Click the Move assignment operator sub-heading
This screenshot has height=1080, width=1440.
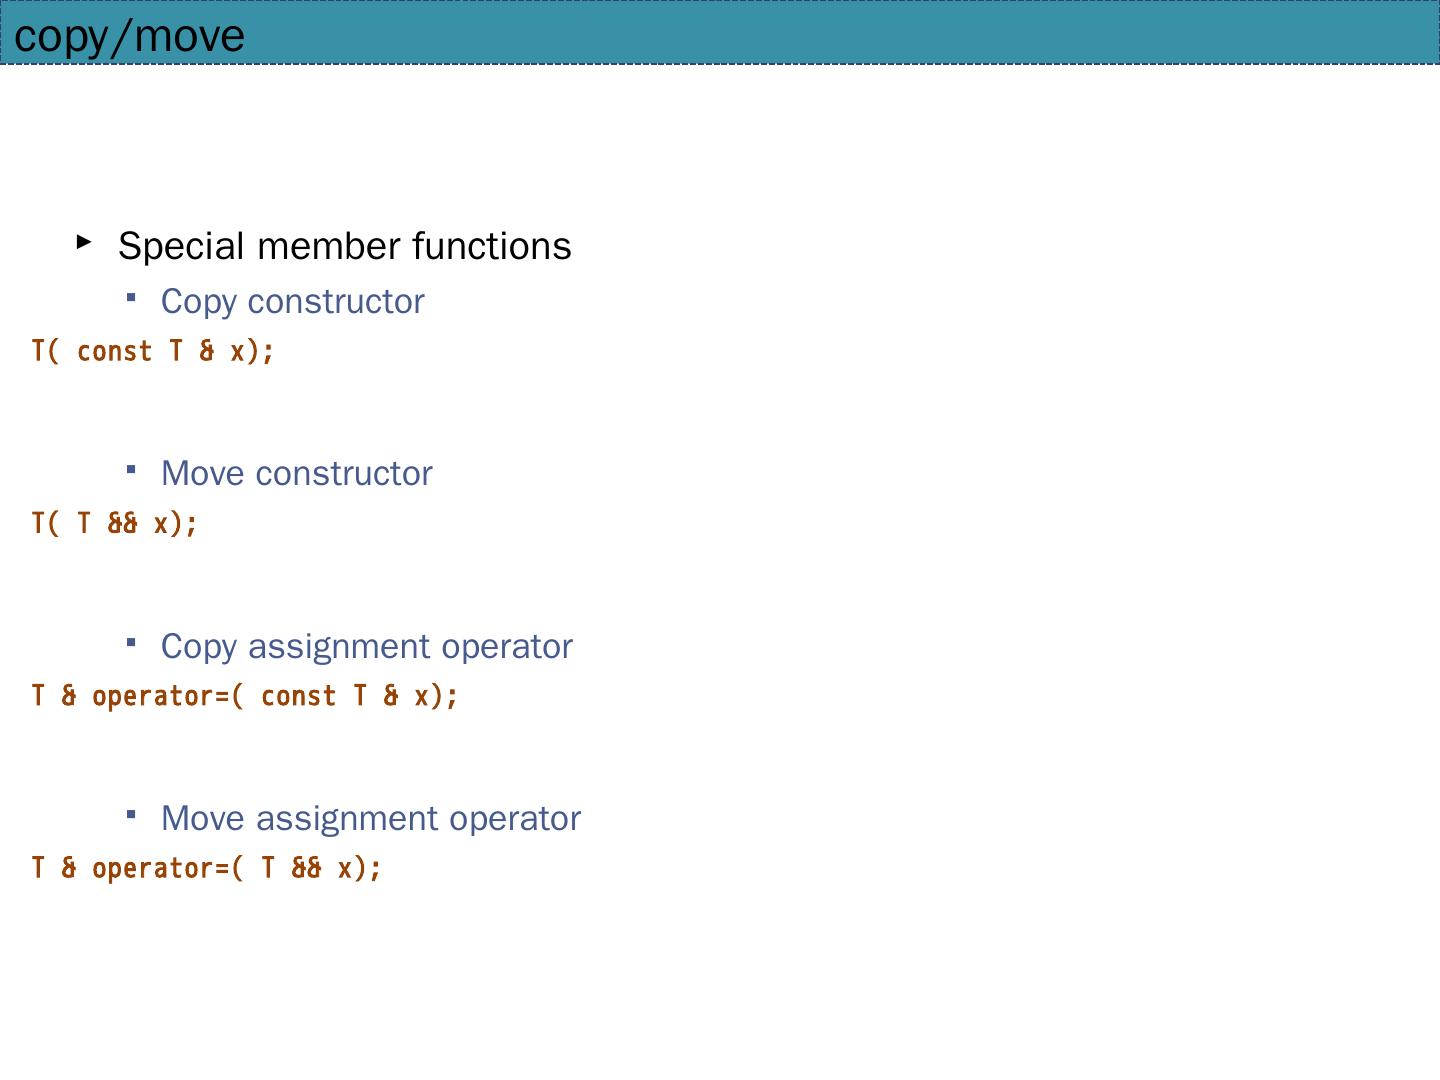[370, 819]
